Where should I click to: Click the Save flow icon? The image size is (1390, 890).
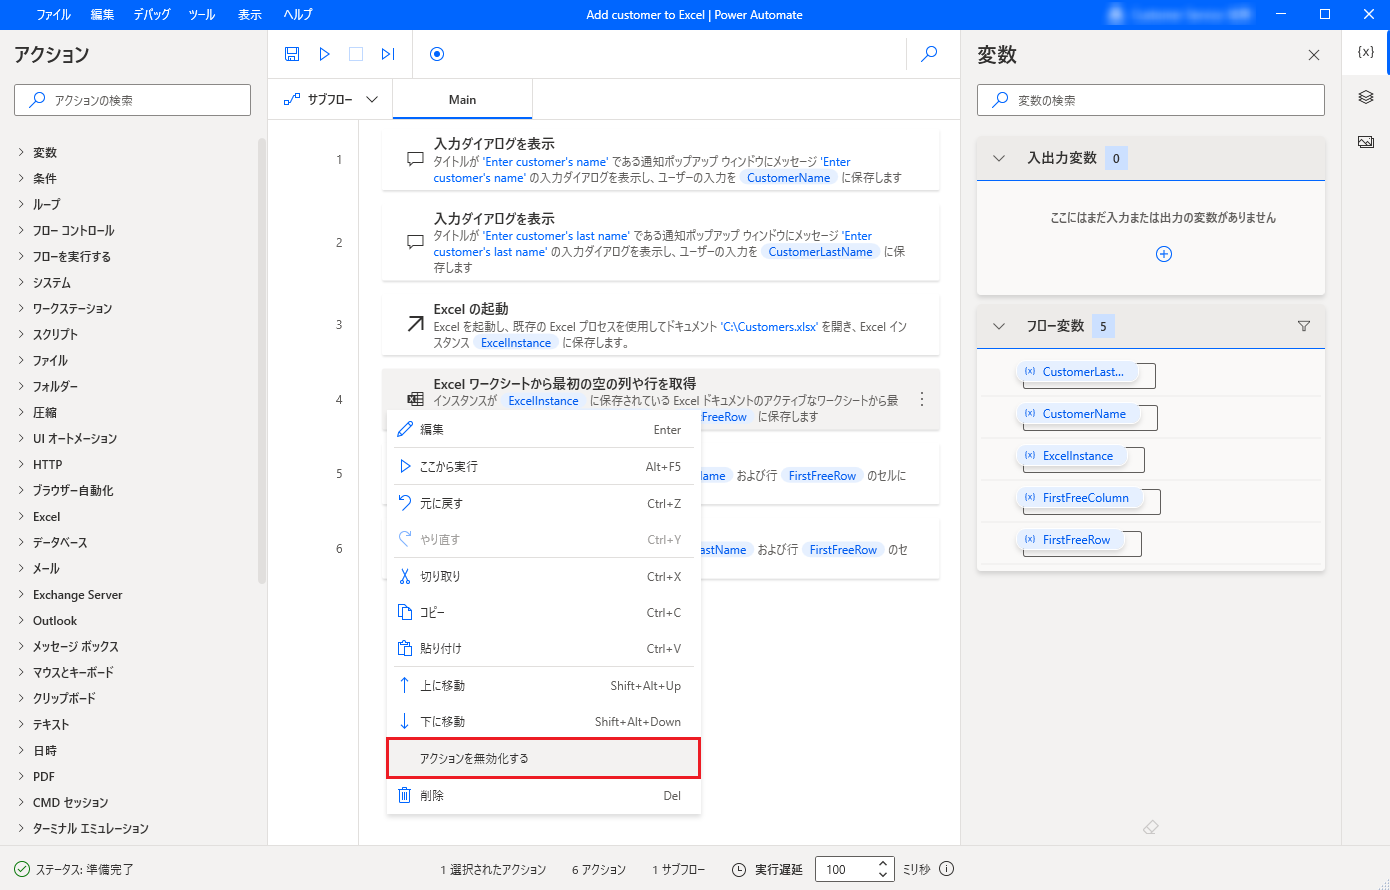(x=292, y=54)
